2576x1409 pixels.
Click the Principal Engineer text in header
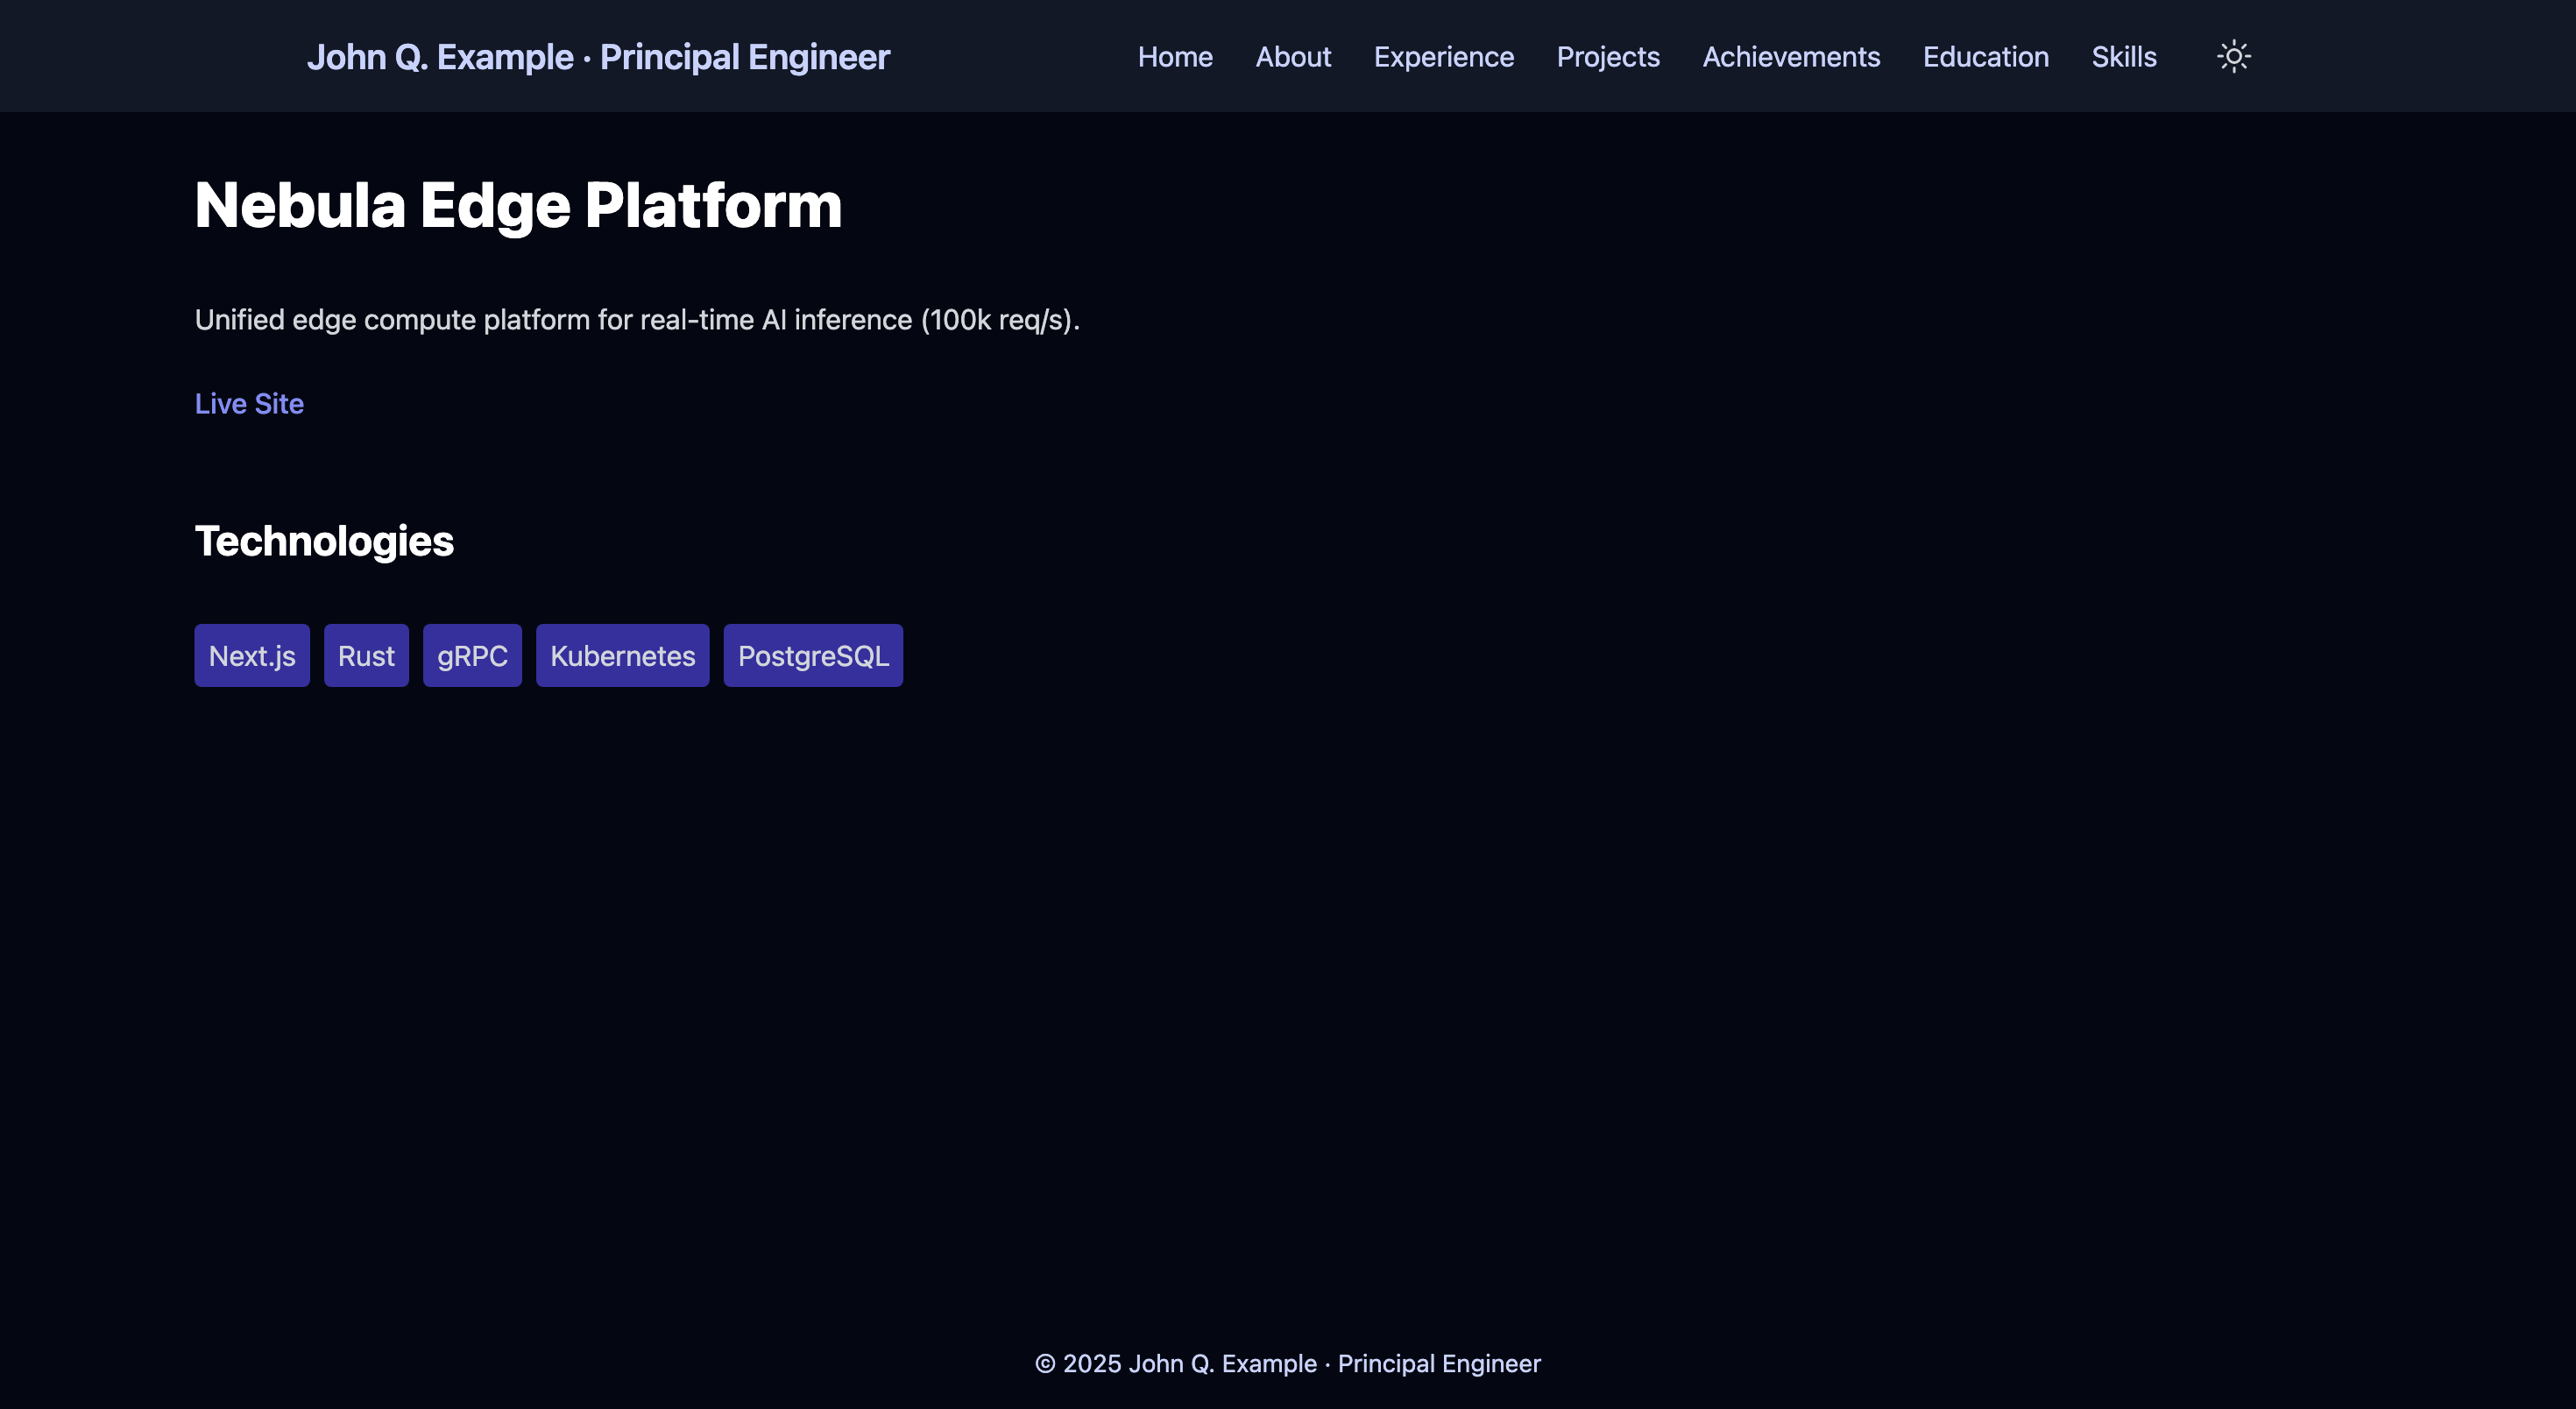click(x=744, y=57)
